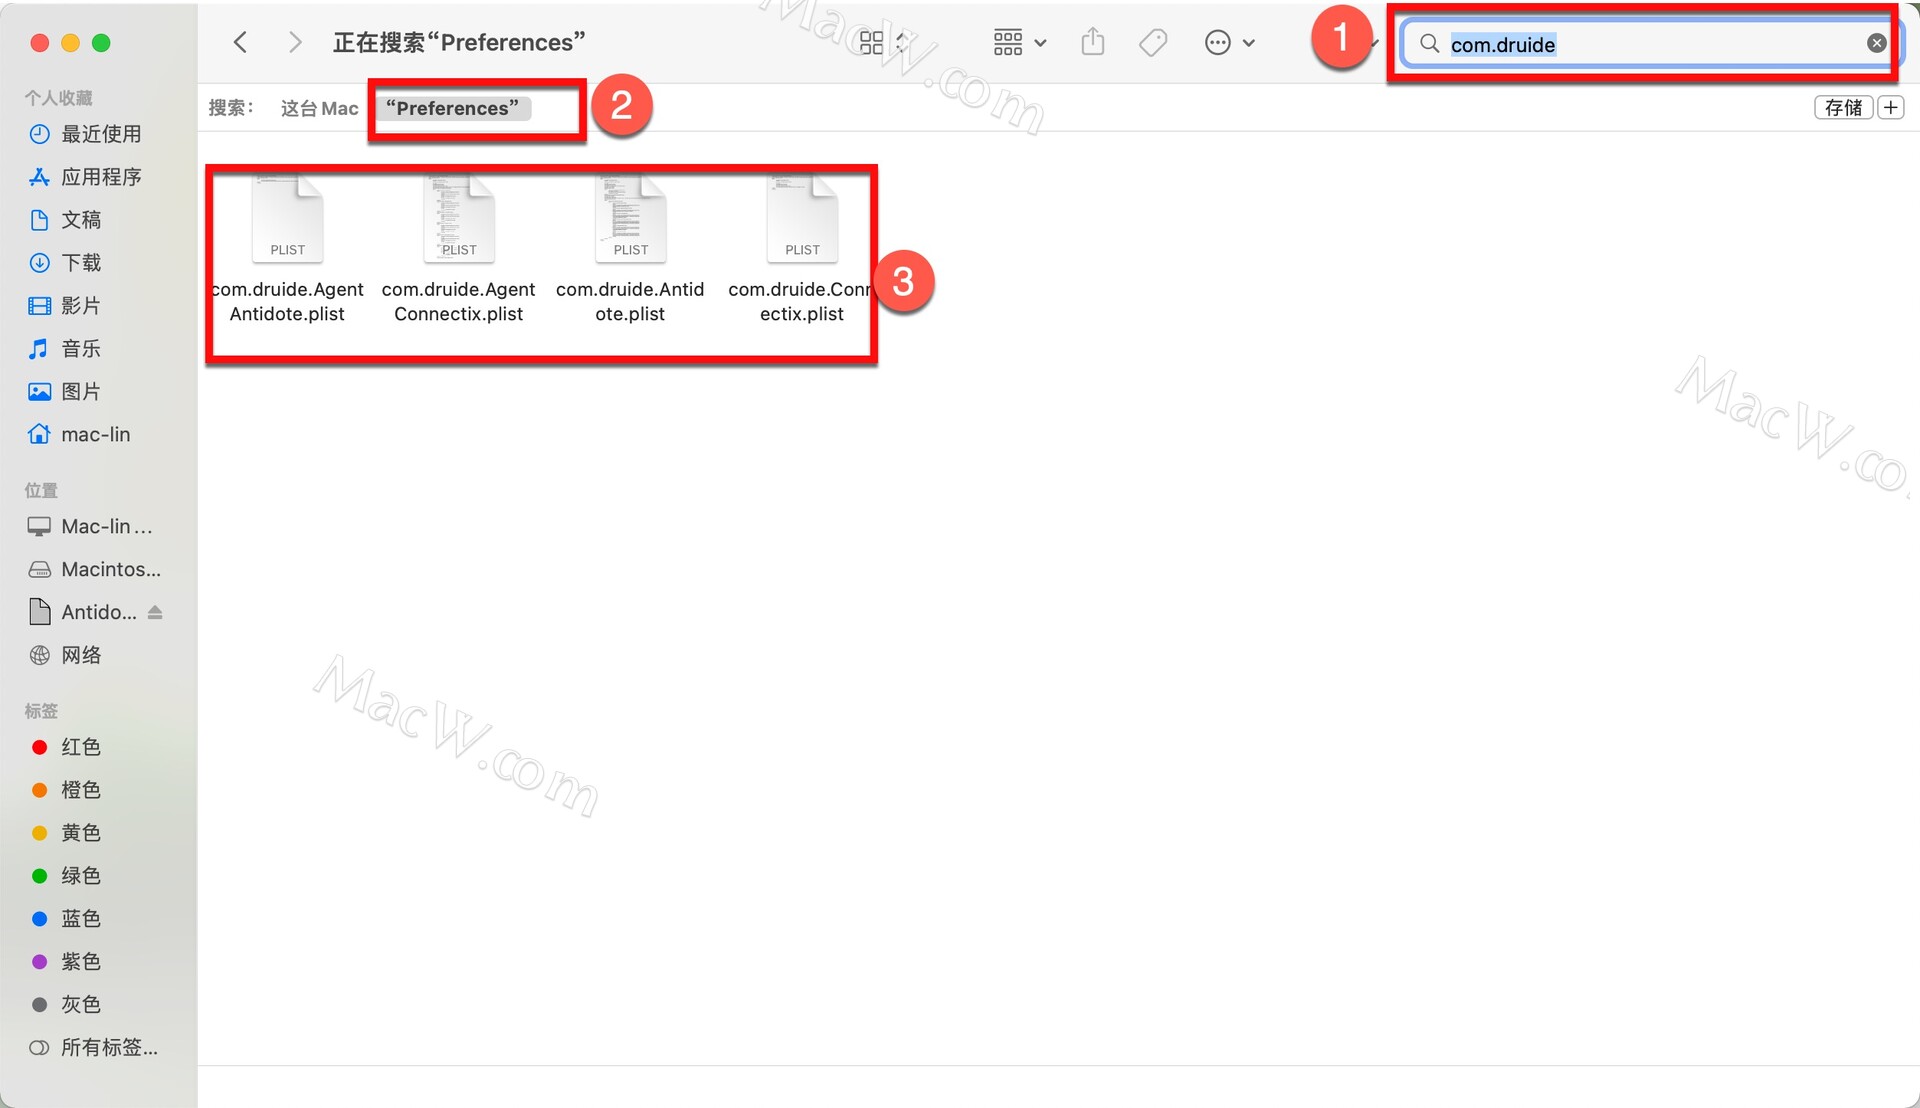Switch to icon grid view
Screen dimensions: 1920x1108
[872, 42]
